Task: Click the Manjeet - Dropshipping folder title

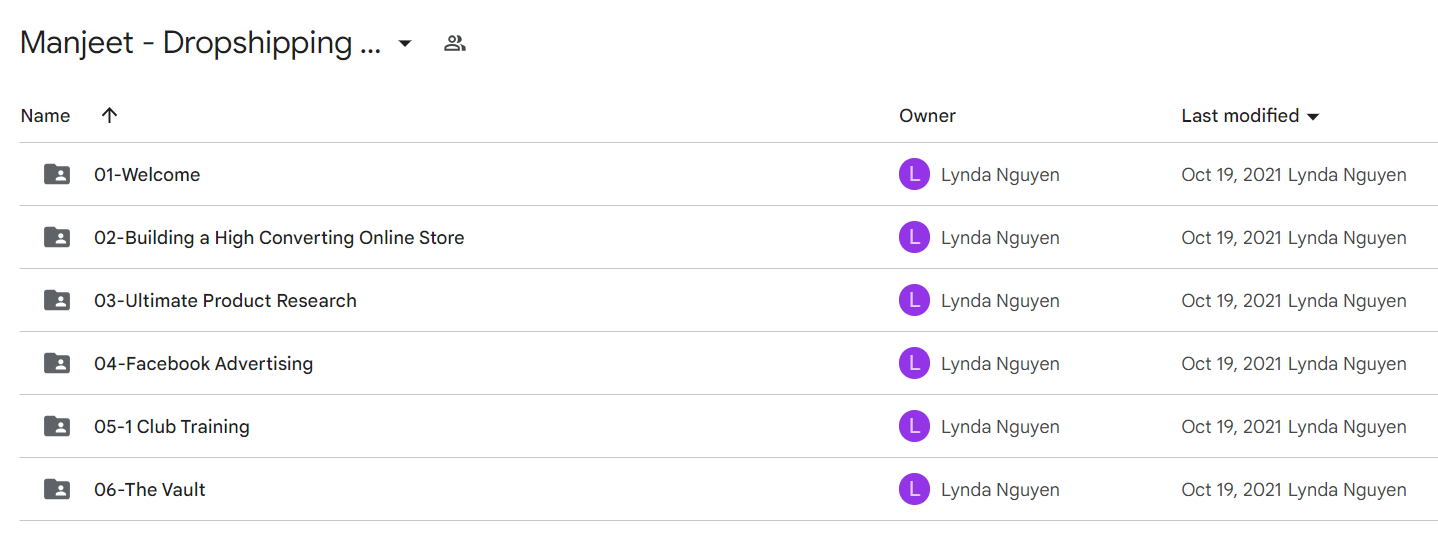Action: 200,43
